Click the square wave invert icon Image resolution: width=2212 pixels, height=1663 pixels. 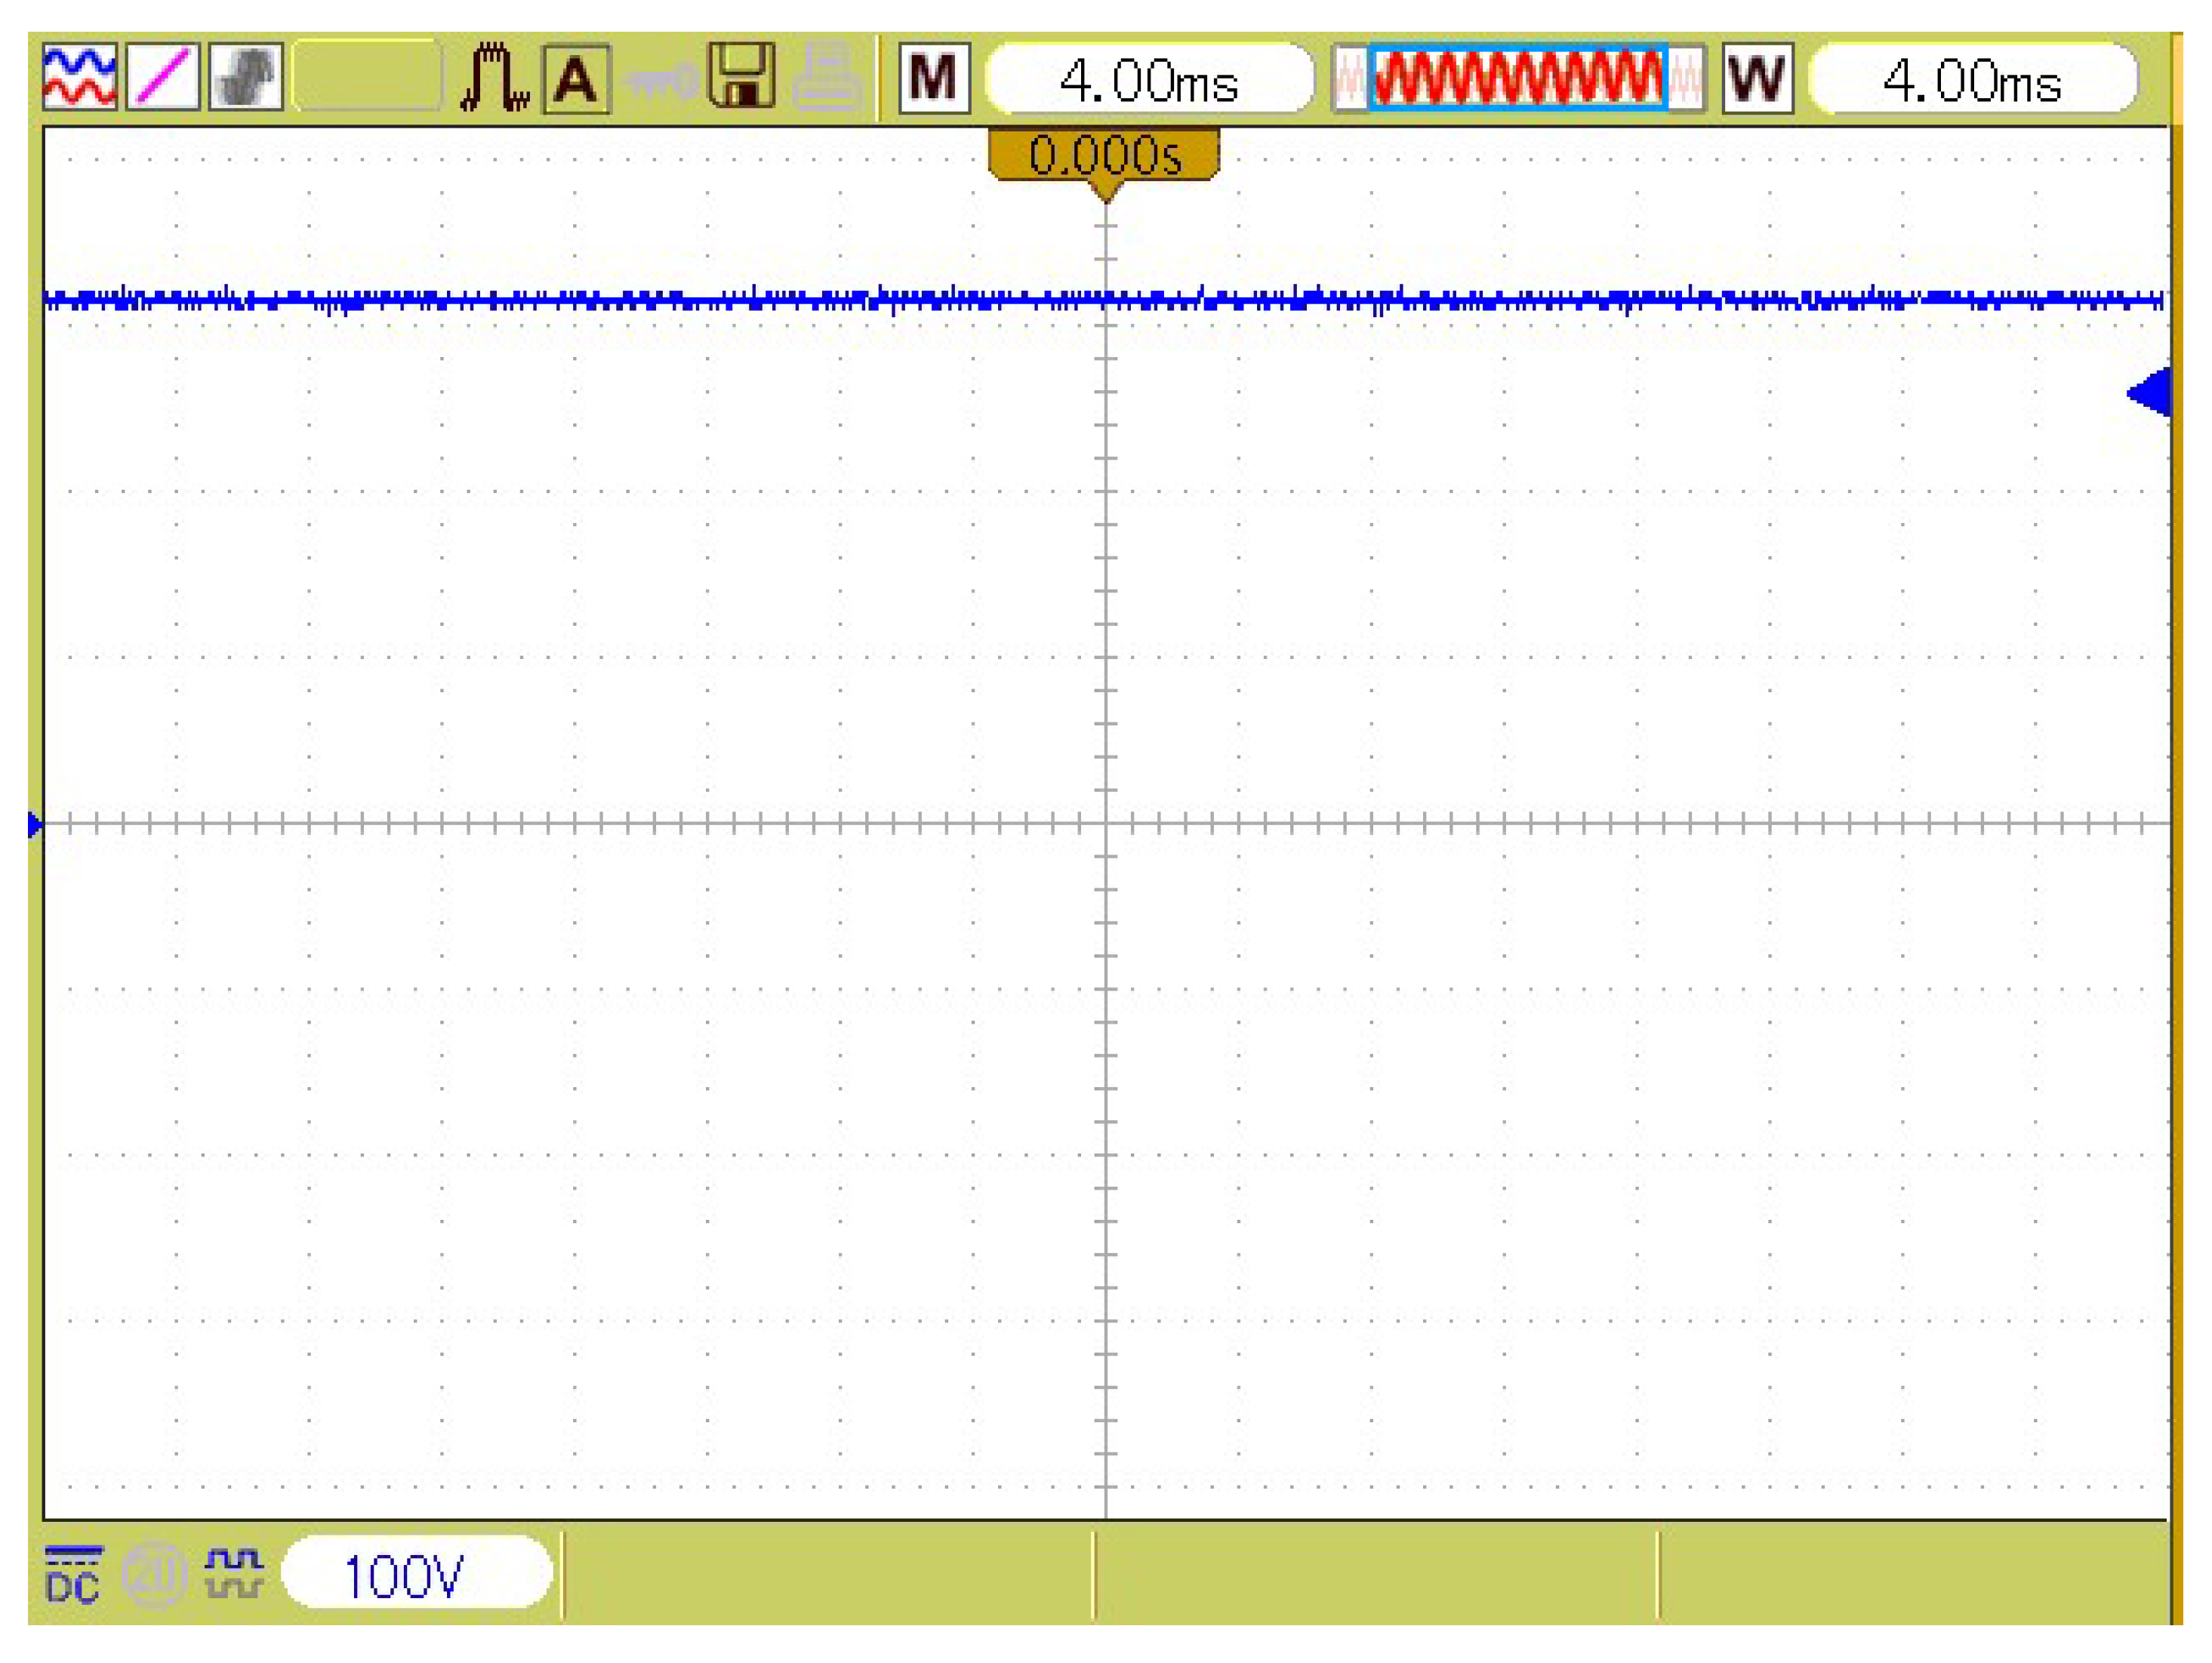(x=234, y=1573)
